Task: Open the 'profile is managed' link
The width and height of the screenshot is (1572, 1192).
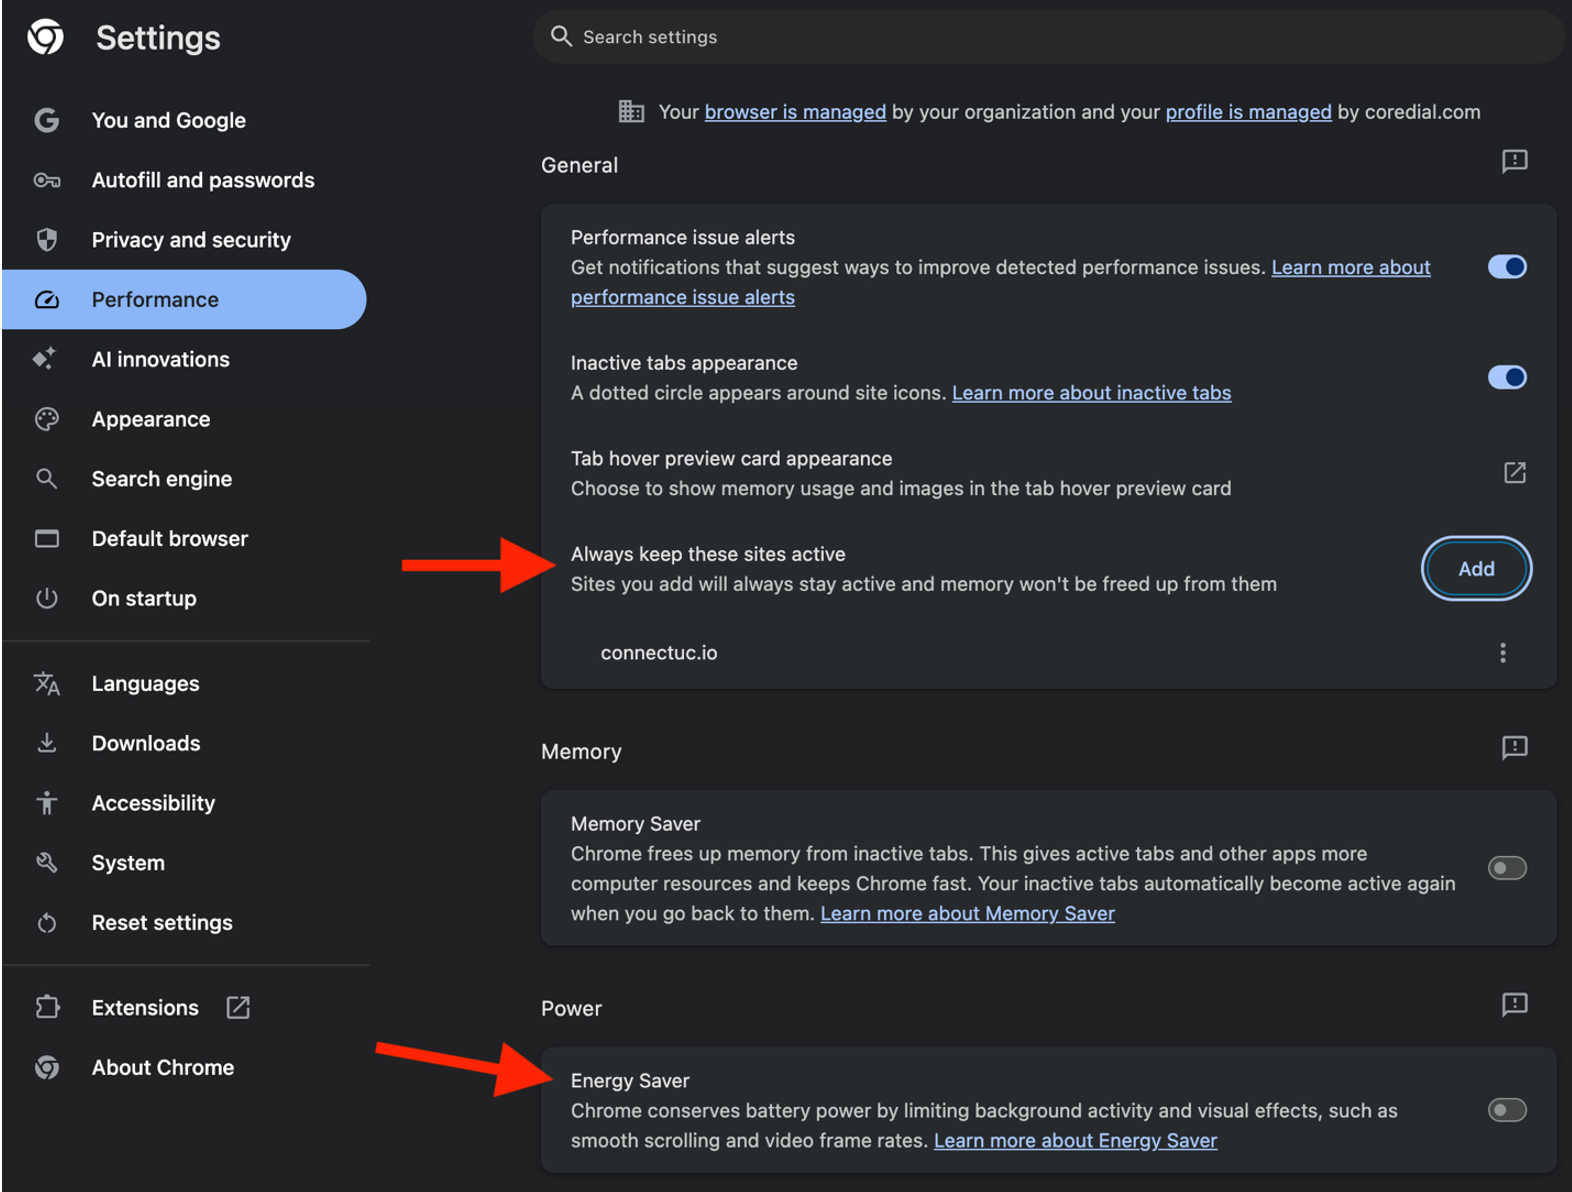Action: 1248,112
